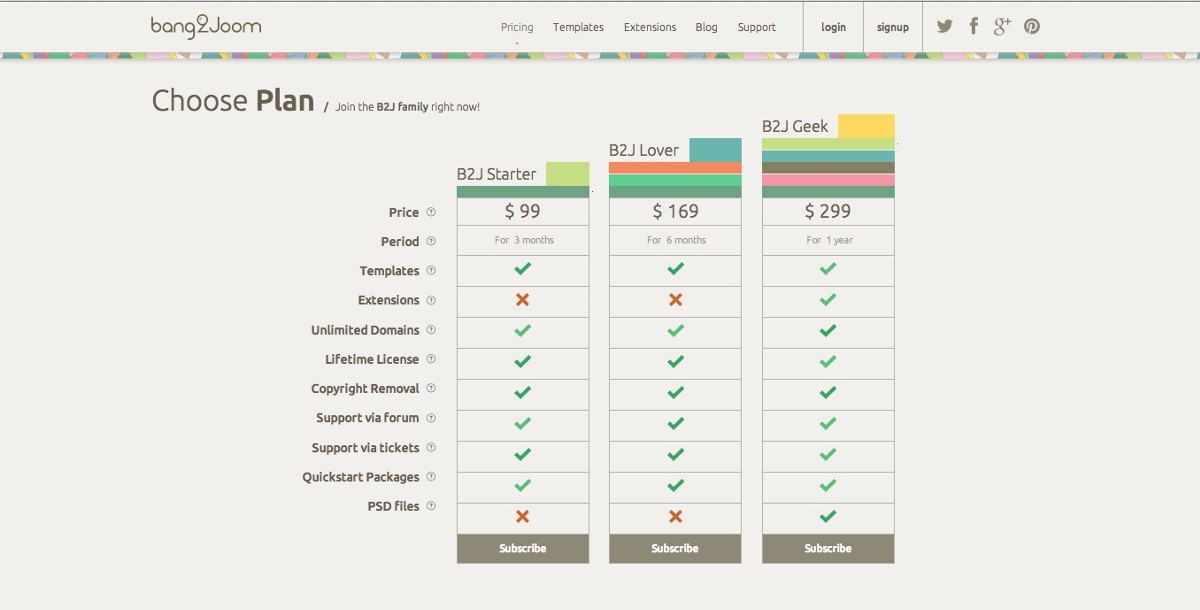This screenshot has width=1200, height=610.
Task: Click the "PSD files" row label
Action: [x=394, y=506]
